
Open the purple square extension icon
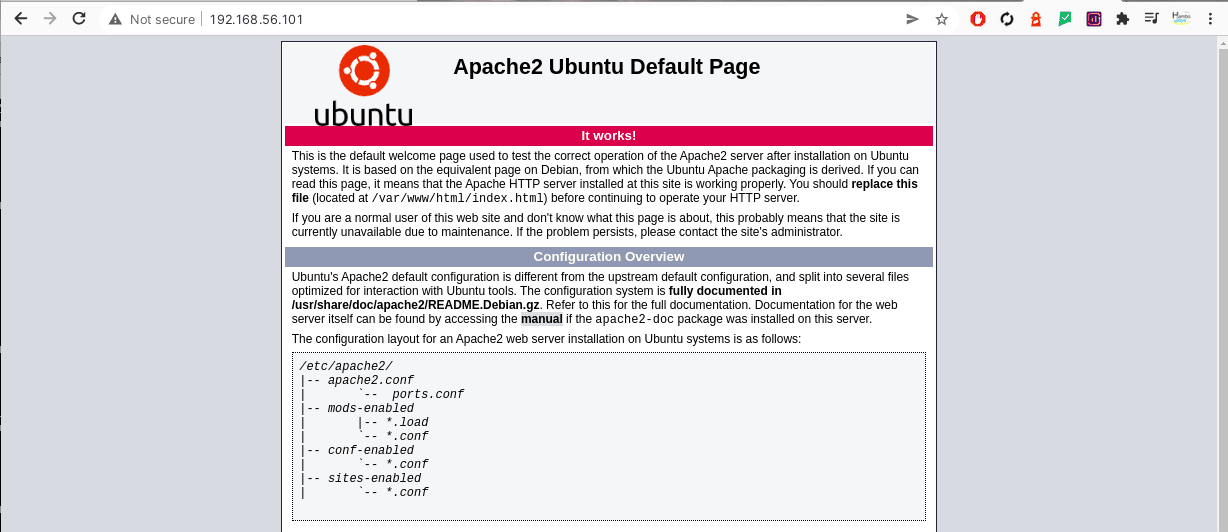[1094, 19]
